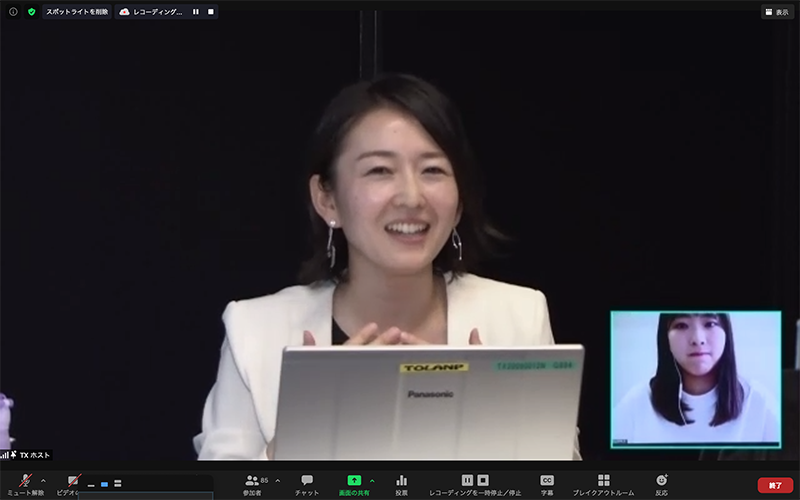The height and width of the screenshot is (500, 800).
Task: Open the Chat (チャット) panel
Action: [x=307, y=485]
